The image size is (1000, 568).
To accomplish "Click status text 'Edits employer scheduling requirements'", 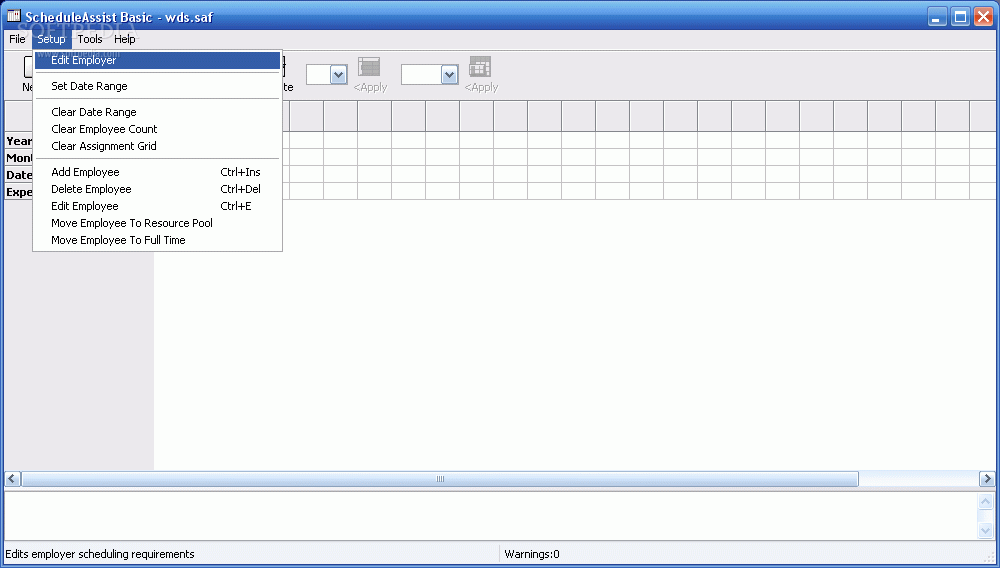I will pyautogui.click(x=100, y=554).
